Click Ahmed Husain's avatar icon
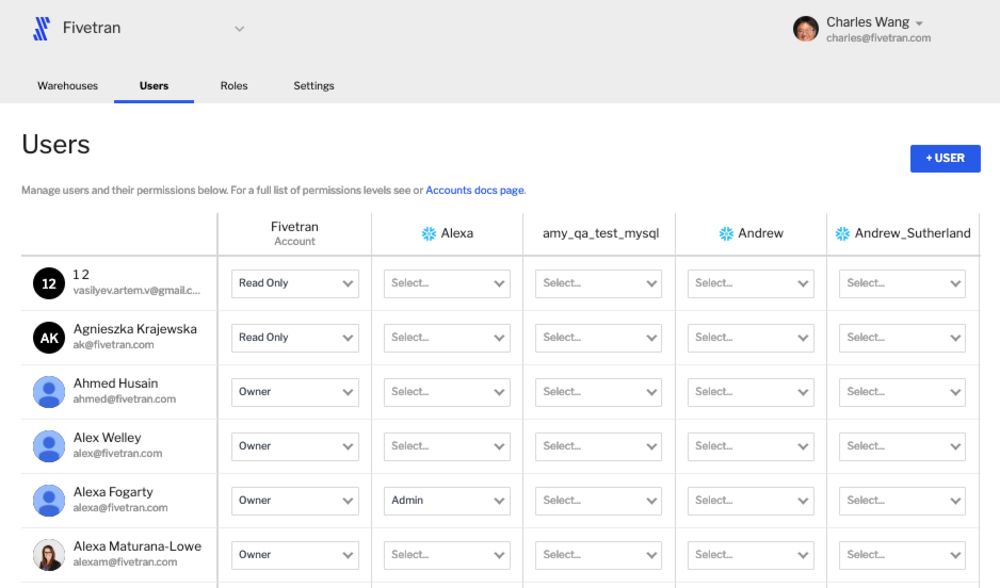Viewport: 1000px width, 588px height. point(49,392)
